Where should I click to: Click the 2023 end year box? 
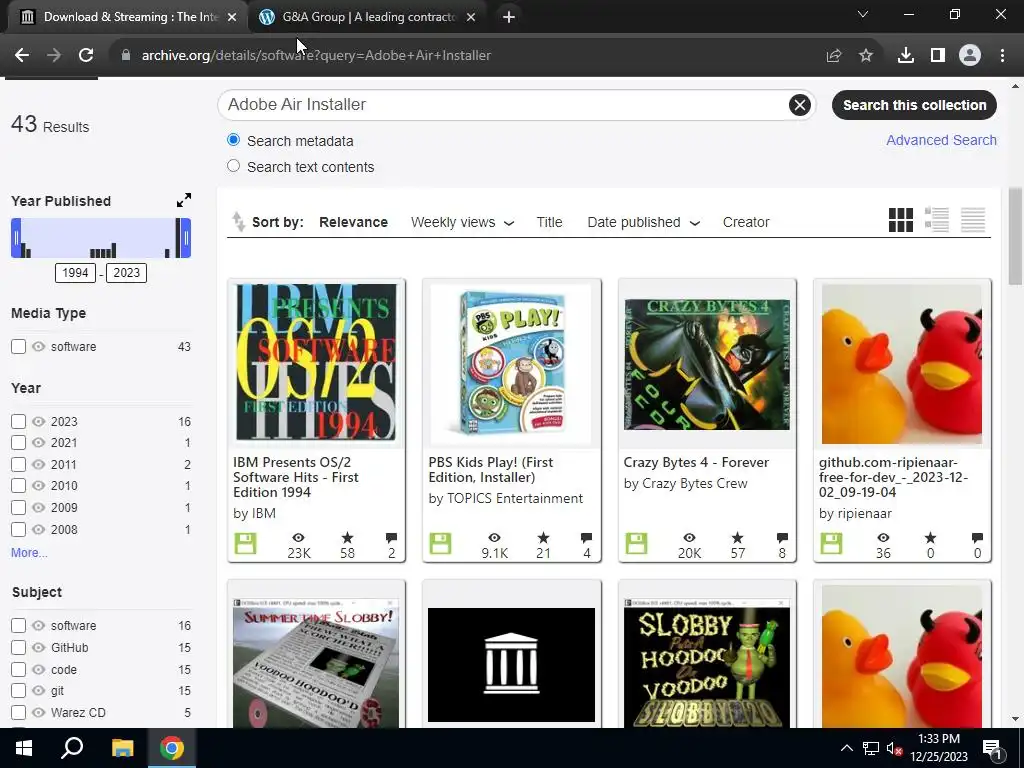(127, 273)
